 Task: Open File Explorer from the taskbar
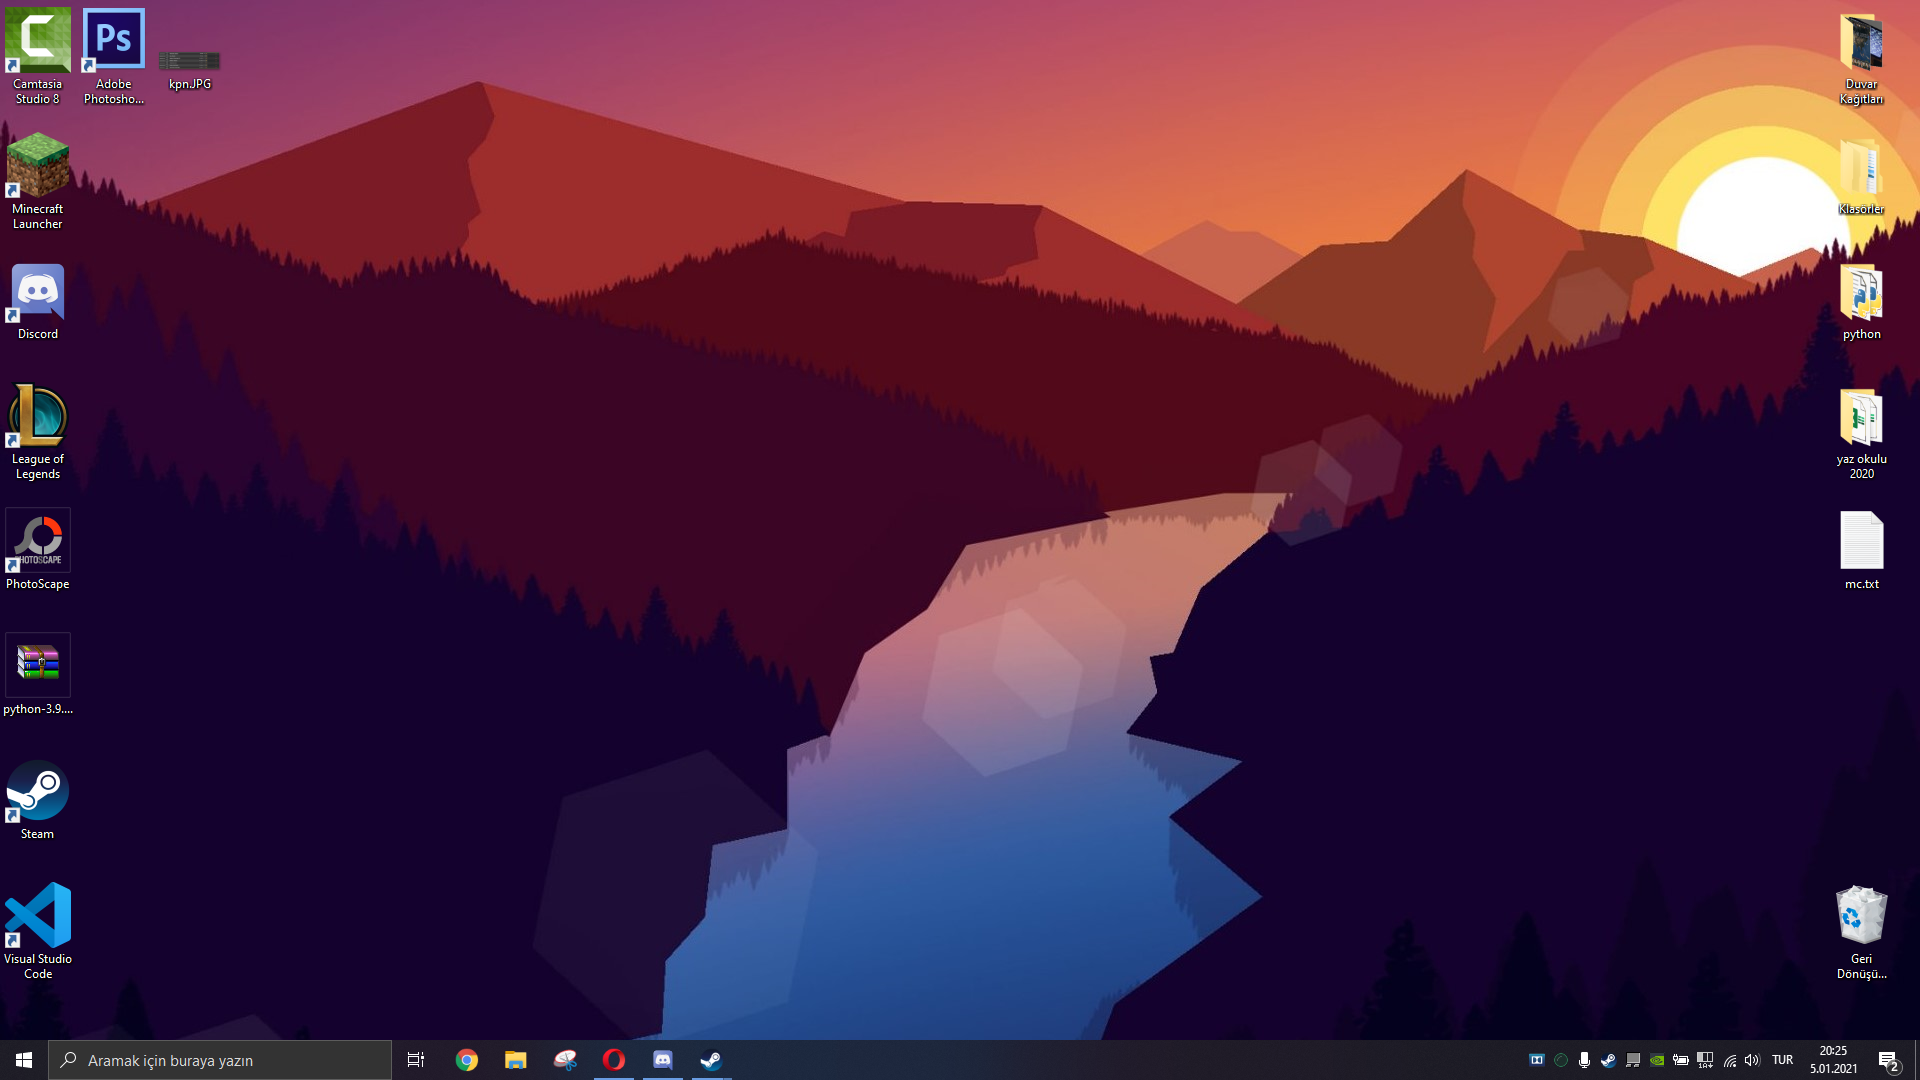515,1060
